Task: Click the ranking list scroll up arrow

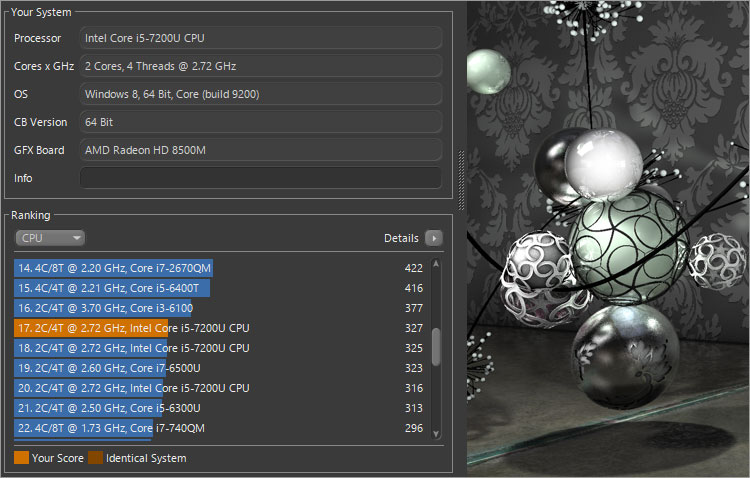Action: (x=436, y=264)
